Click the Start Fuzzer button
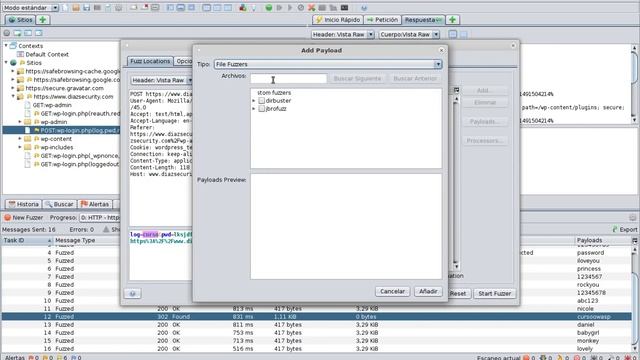Viewport: 640px width, 360px height. [494, 293]
